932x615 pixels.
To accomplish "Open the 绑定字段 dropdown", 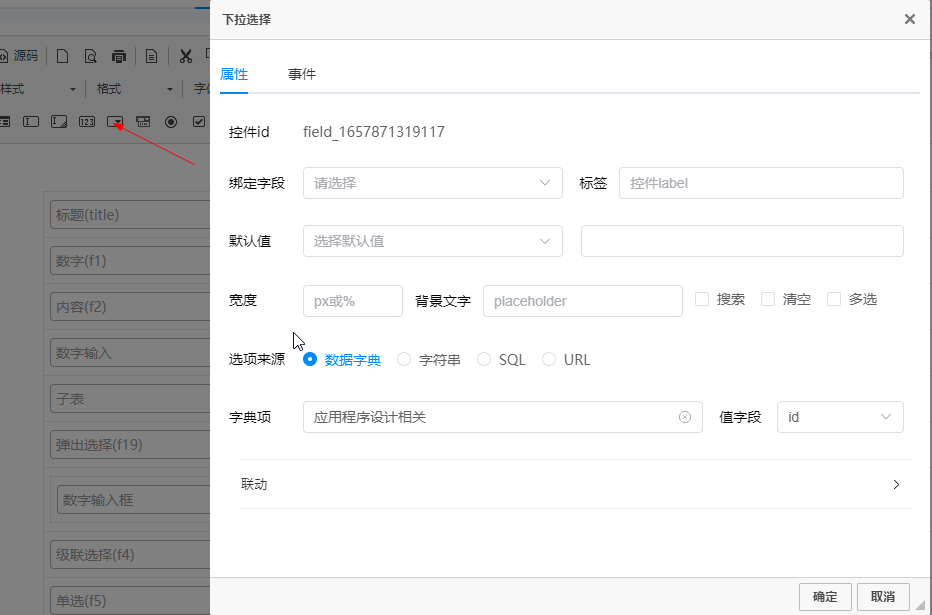I will coord(432,183).
